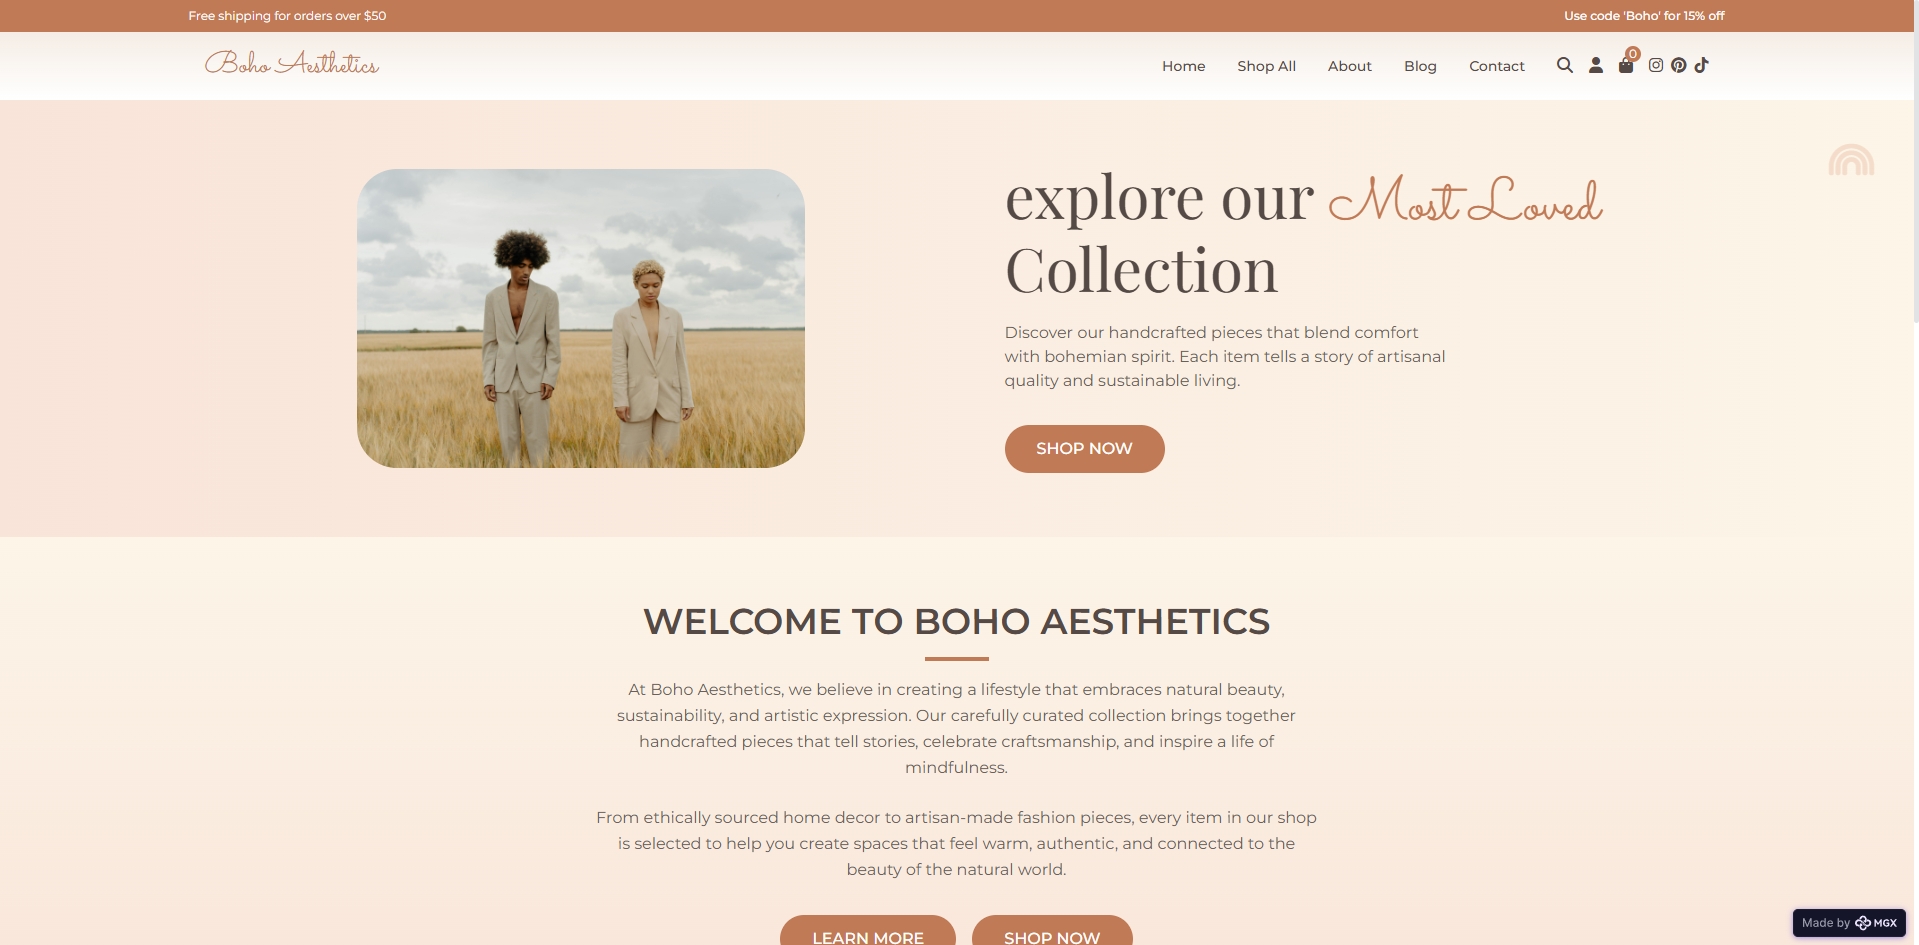This screenshot has height=945, width=1919.
Task: Open the About page link
Action: [x=1349, y=66]
